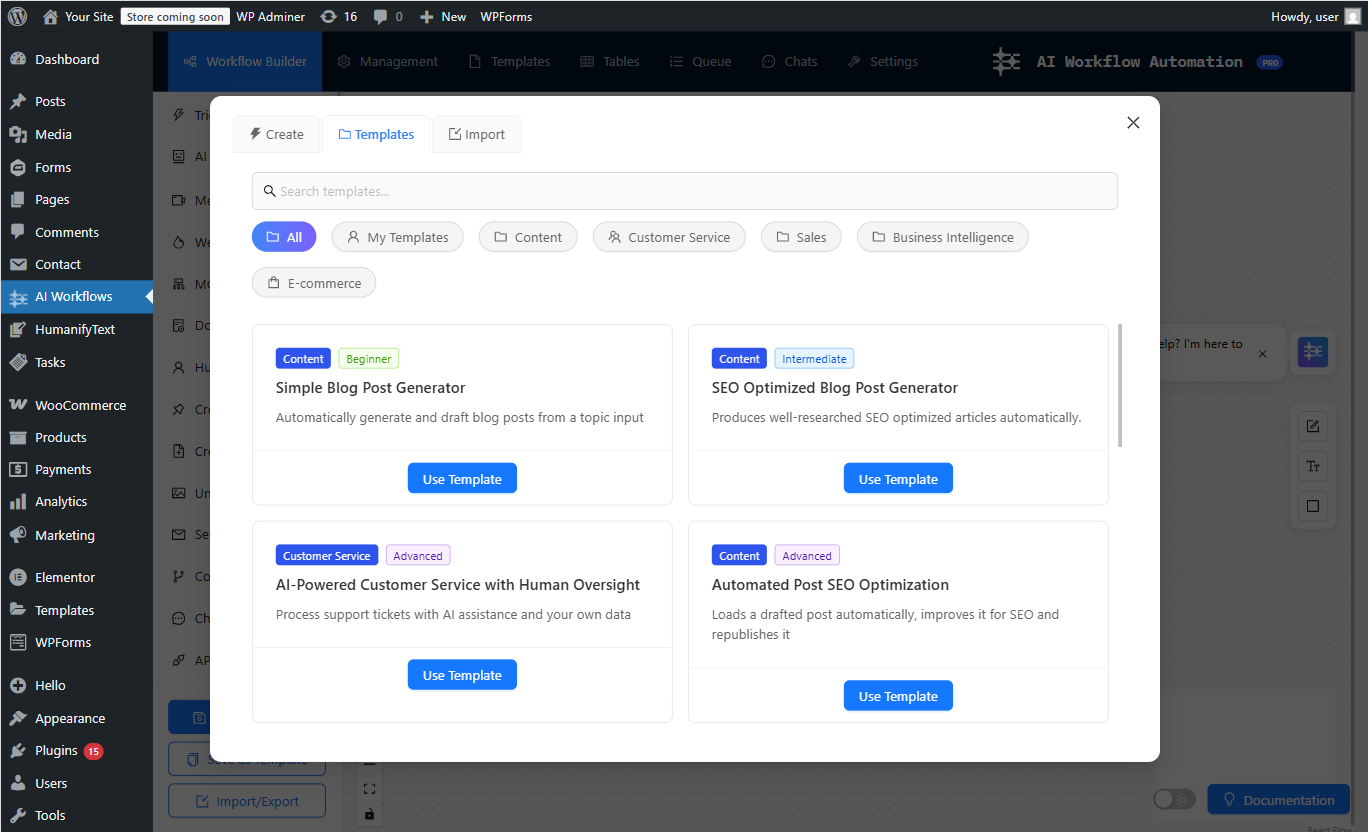The height and width of the screenshot is (832, 1368).
Task: Click the note edit tool icon
Action: (1313, 427)
